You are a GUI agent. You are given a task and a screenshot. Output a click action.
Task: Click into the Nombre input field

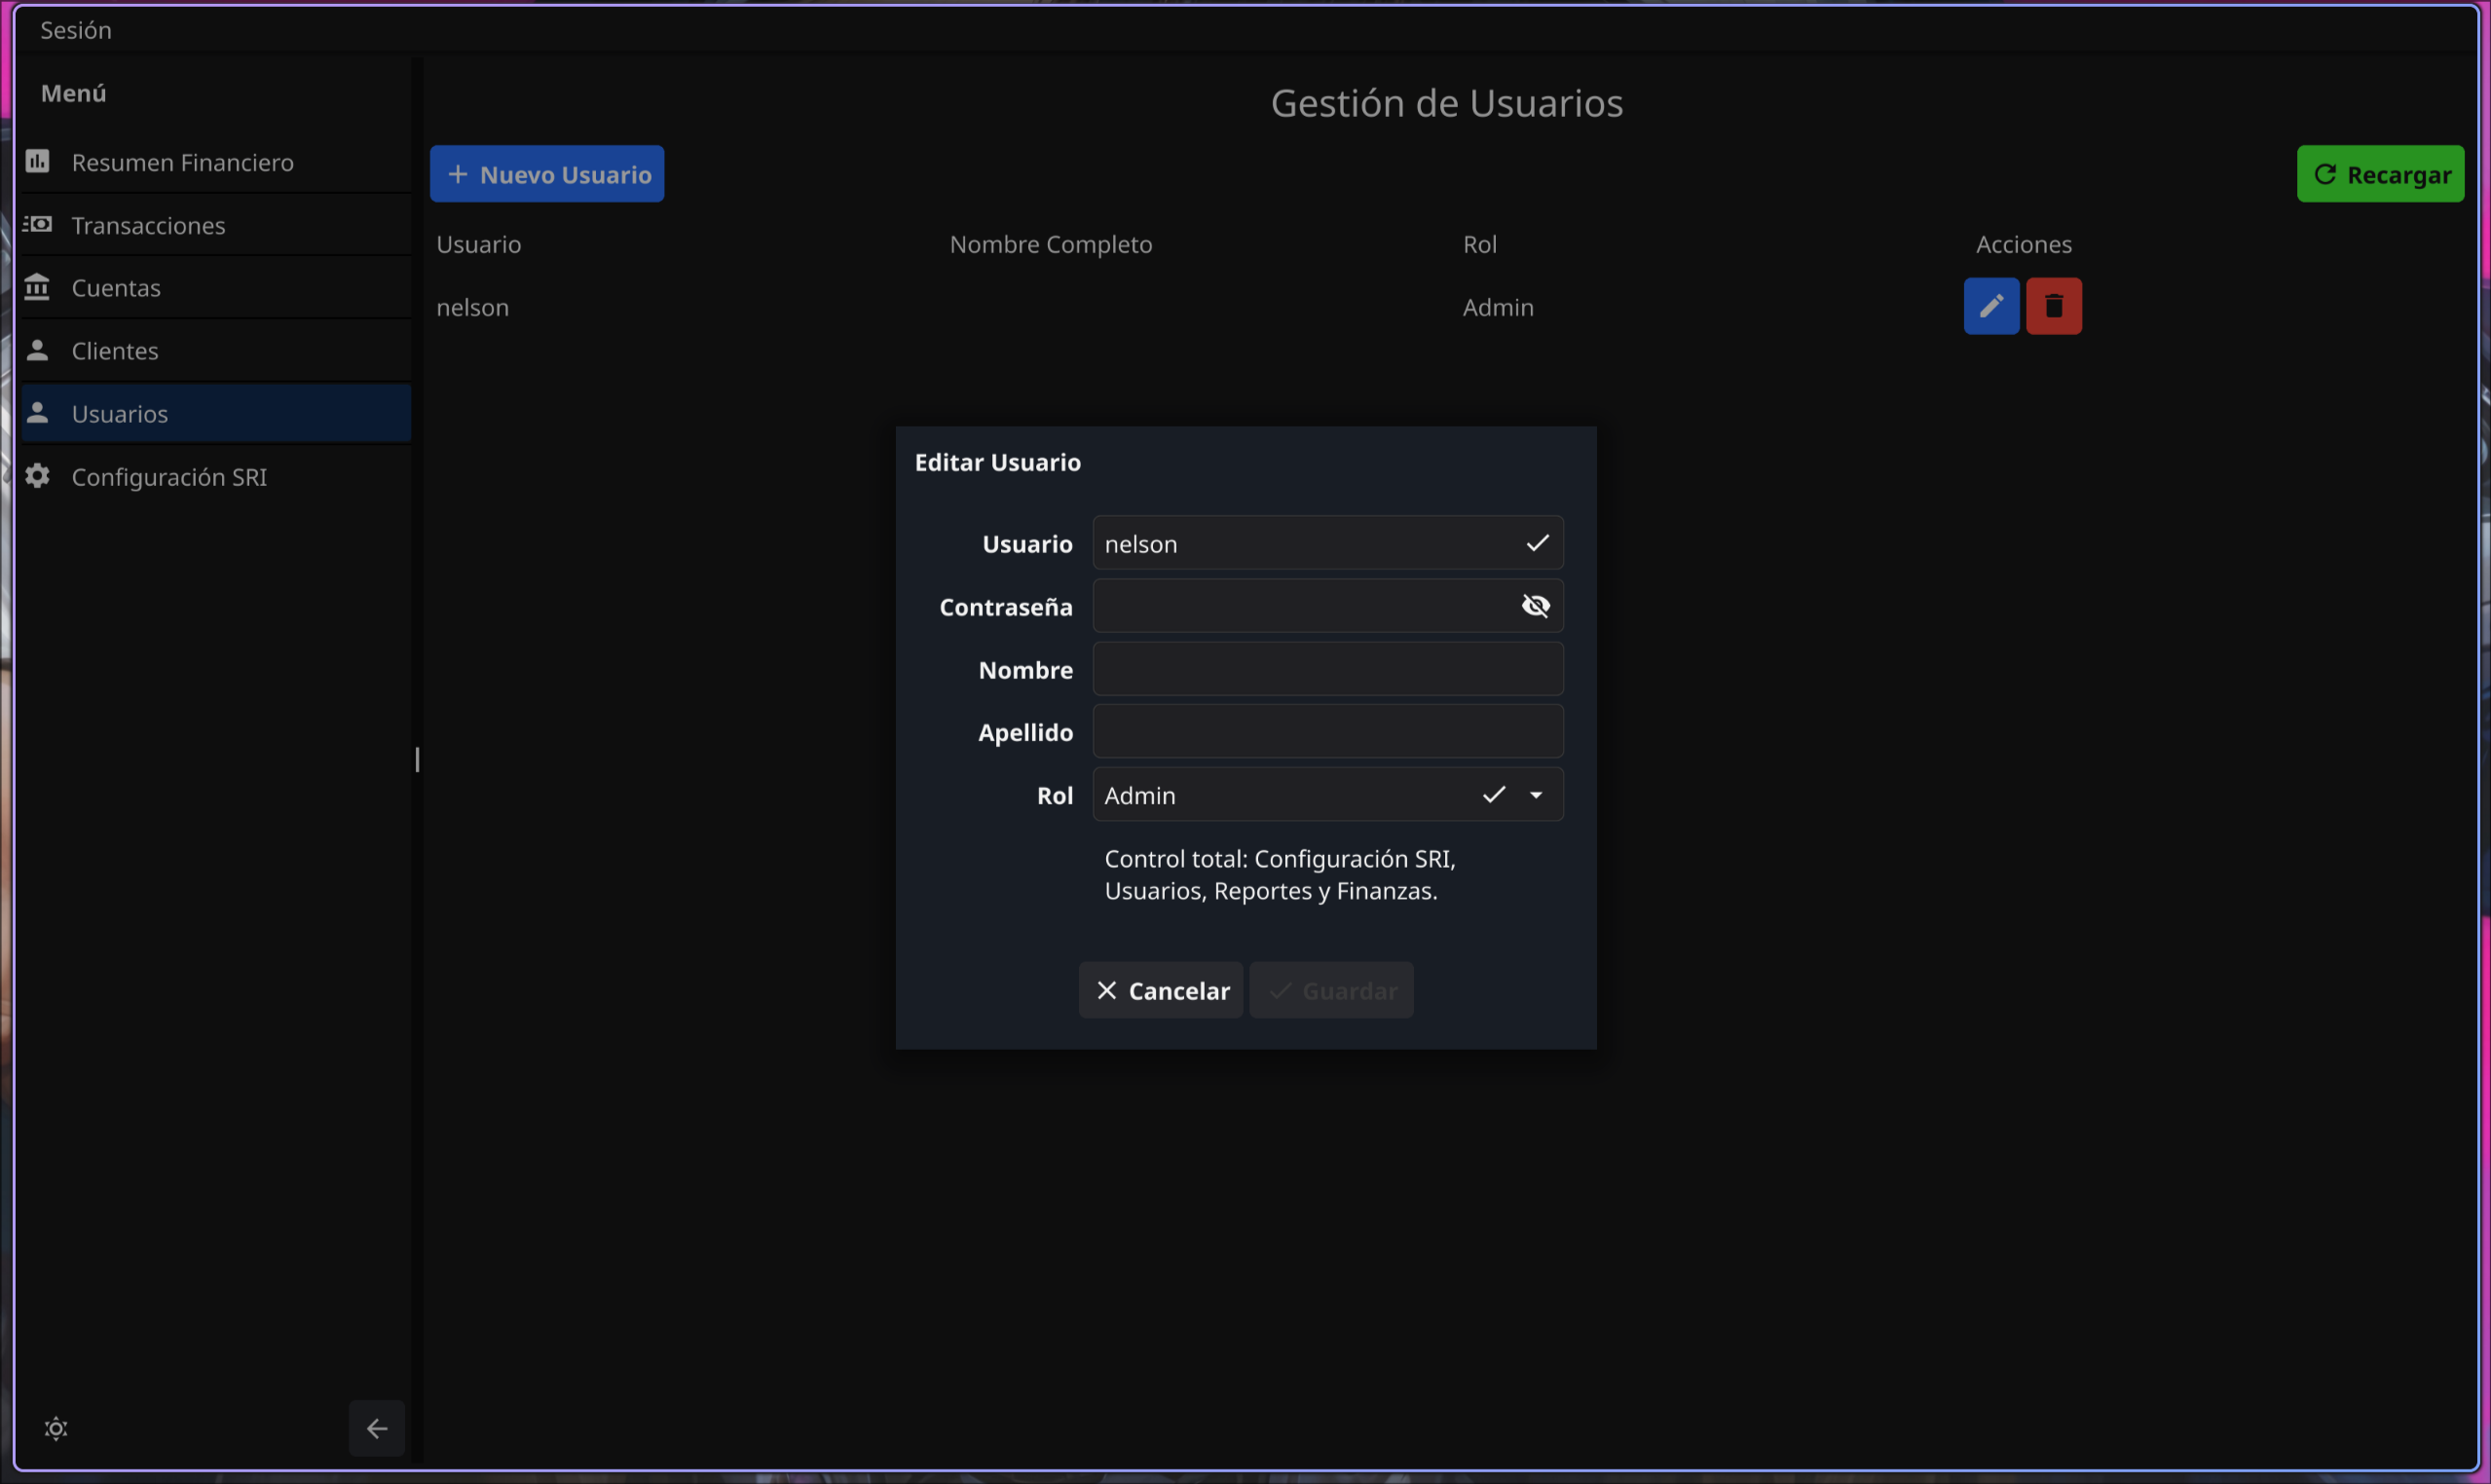coord(1327,669)
